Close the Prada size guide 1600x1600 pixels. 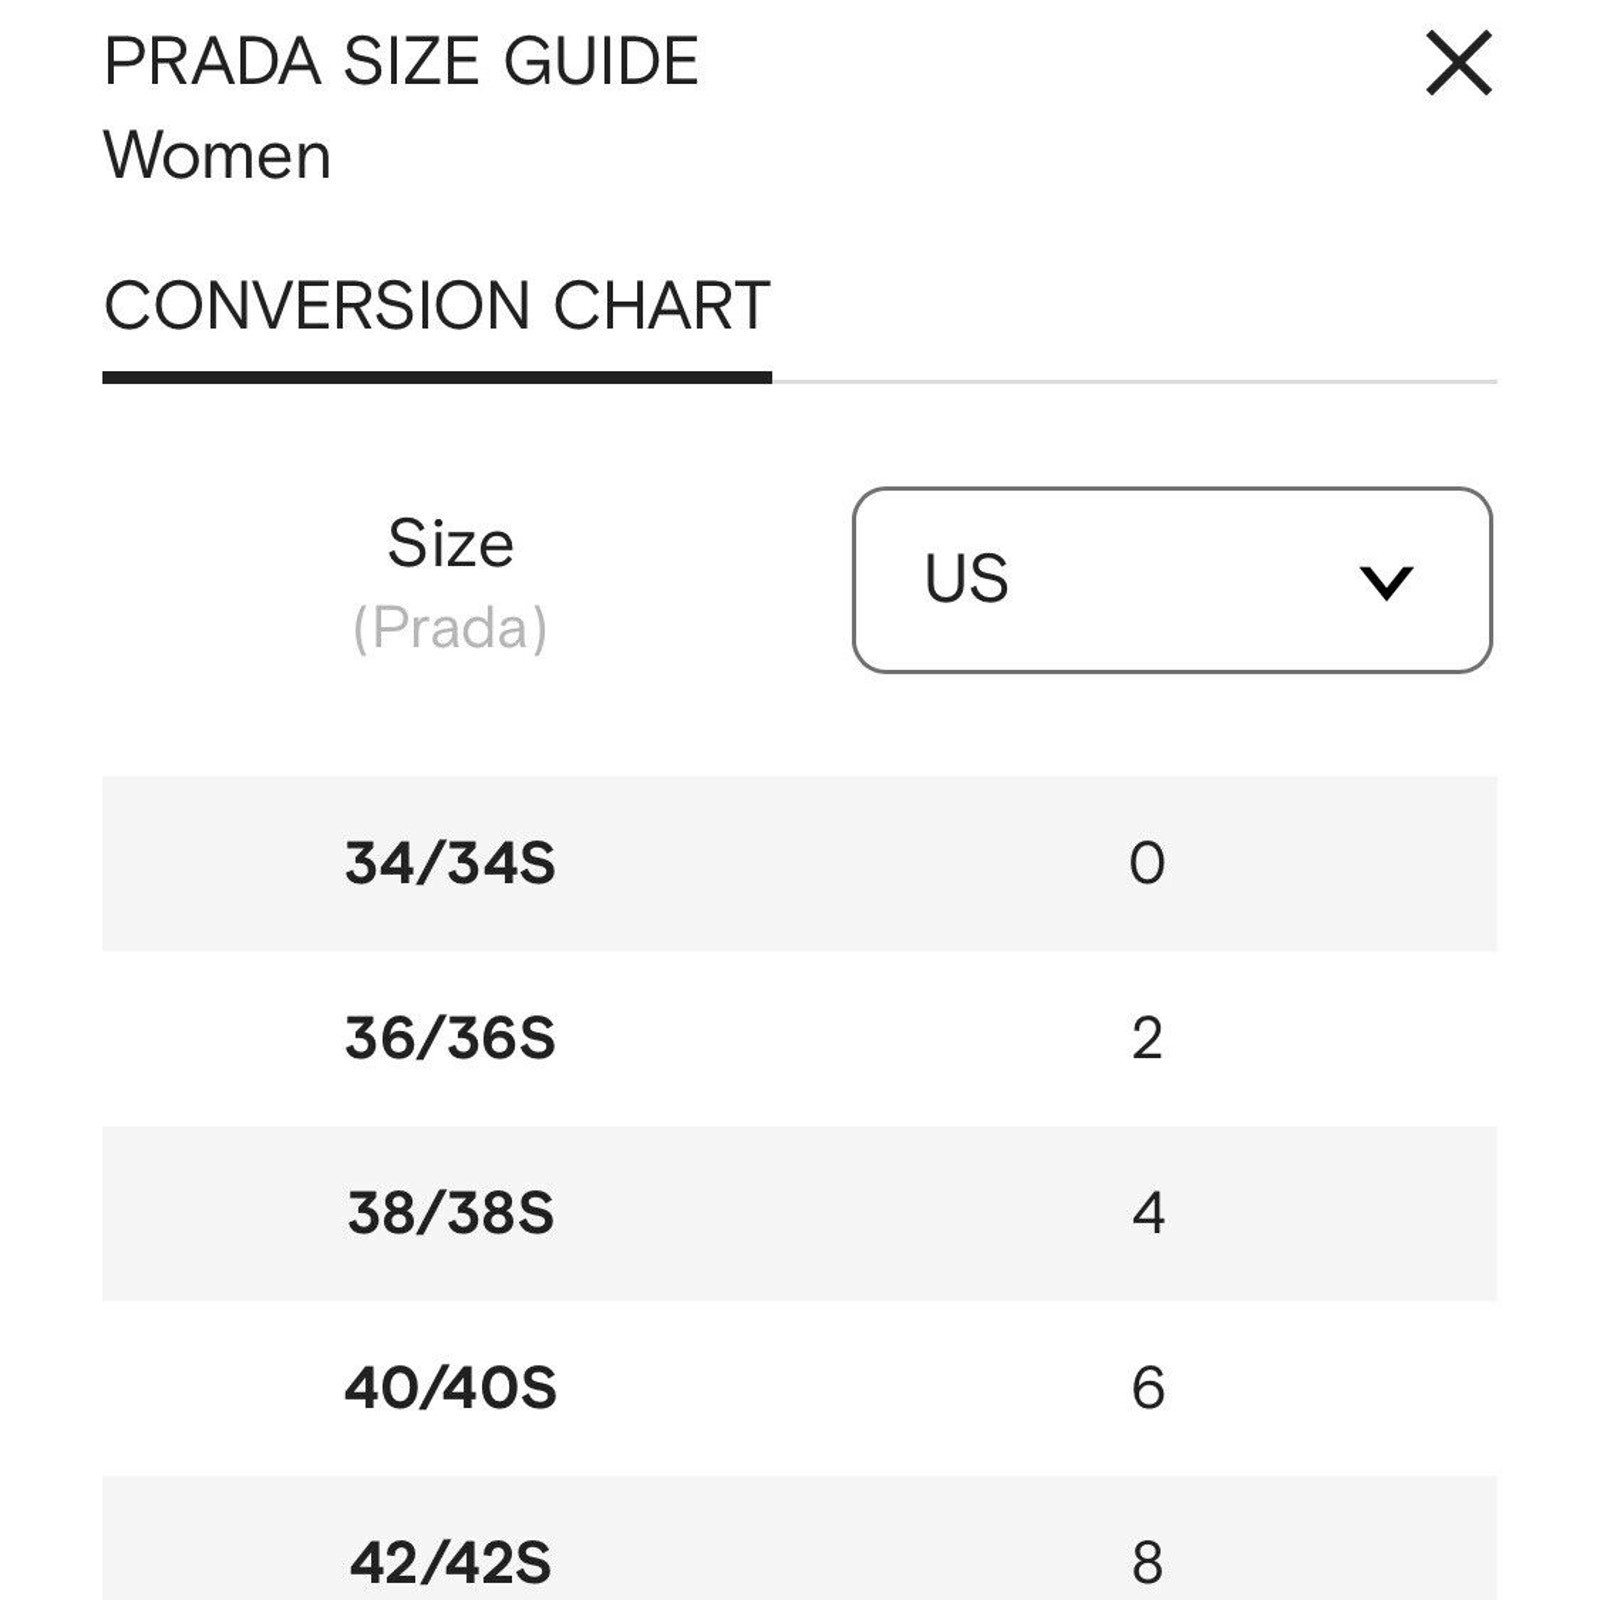click(1458, 63)
